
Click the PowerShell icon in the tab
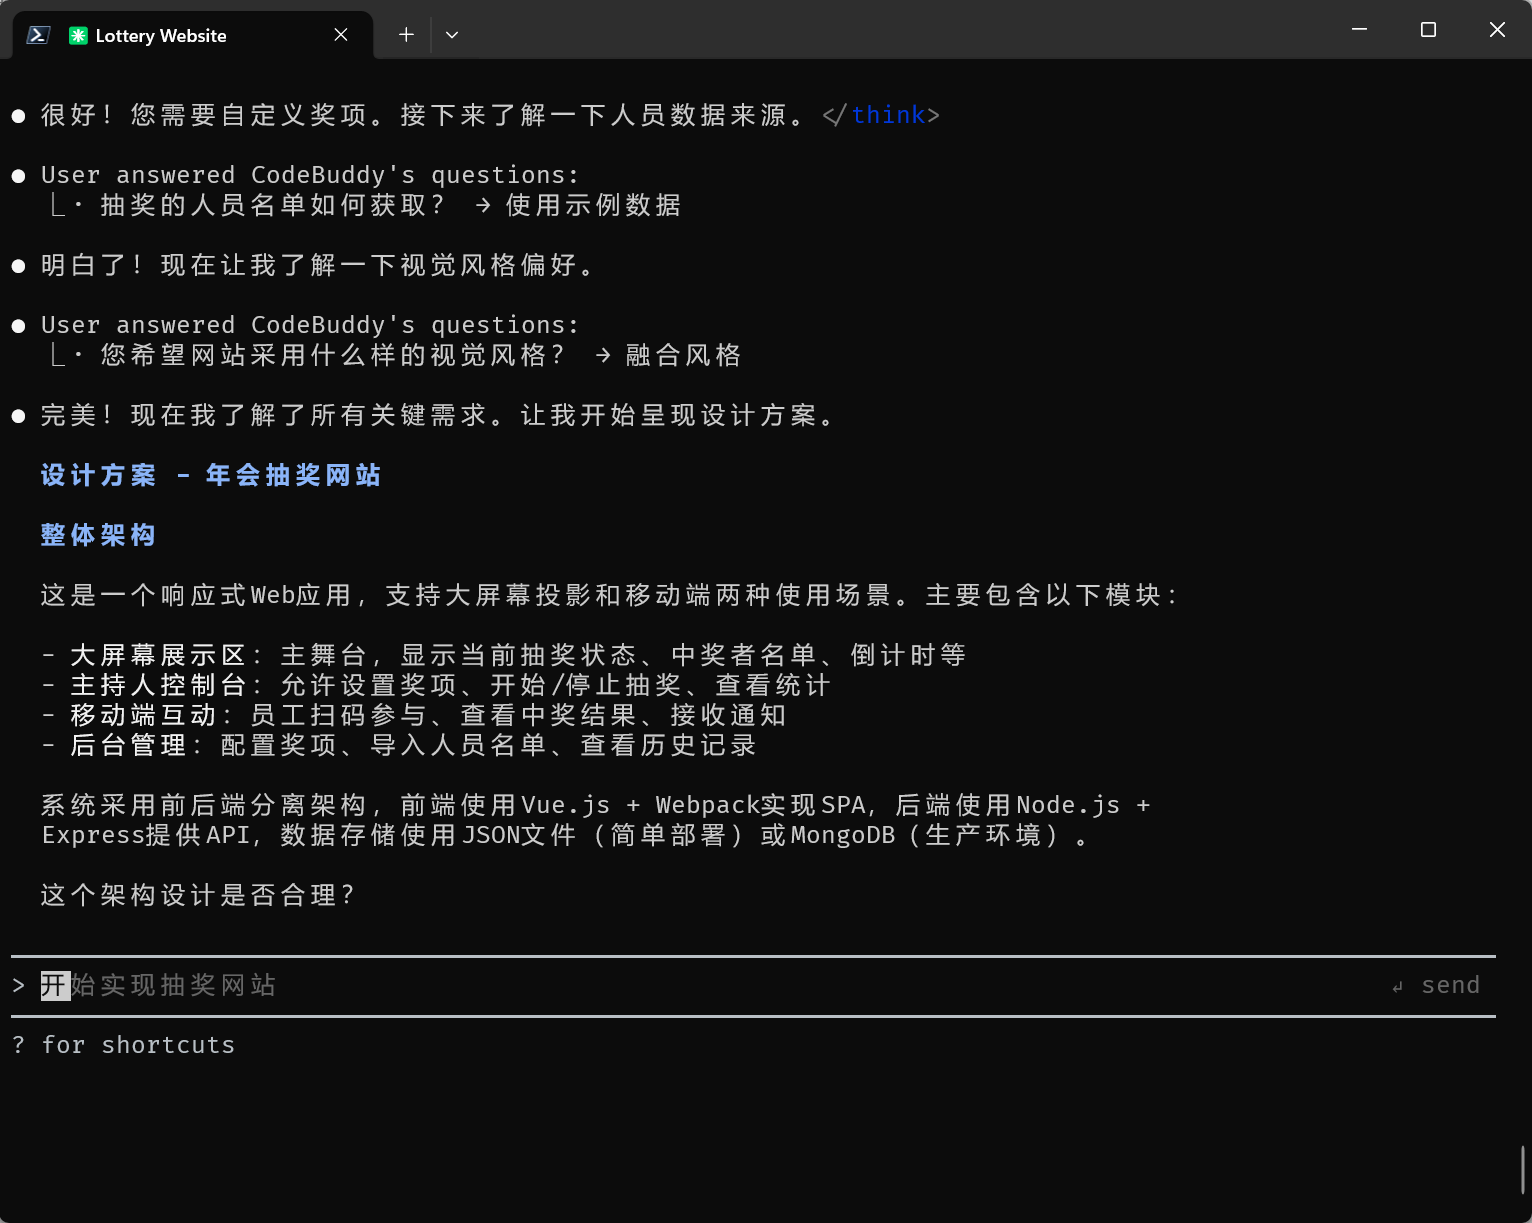click(38, 35)
